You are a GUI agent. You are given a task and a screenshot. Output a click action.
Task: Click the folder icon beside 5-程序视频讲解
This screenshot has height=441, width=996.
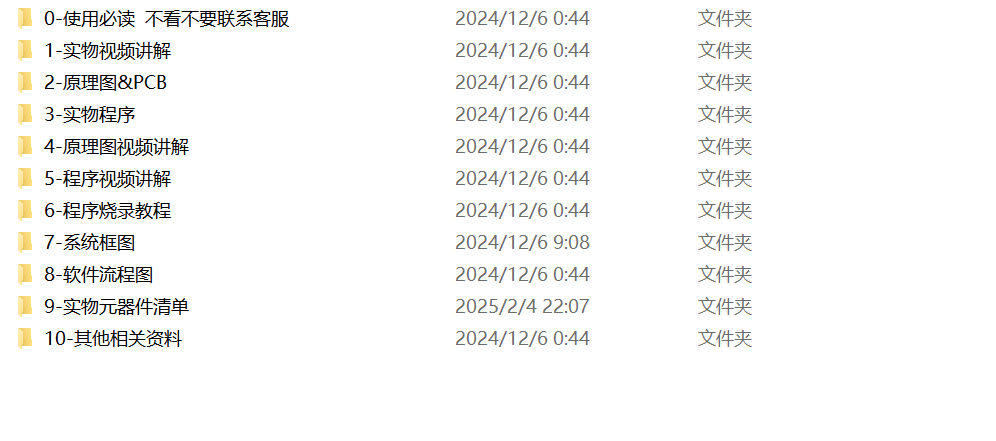[x=25, y=179]
